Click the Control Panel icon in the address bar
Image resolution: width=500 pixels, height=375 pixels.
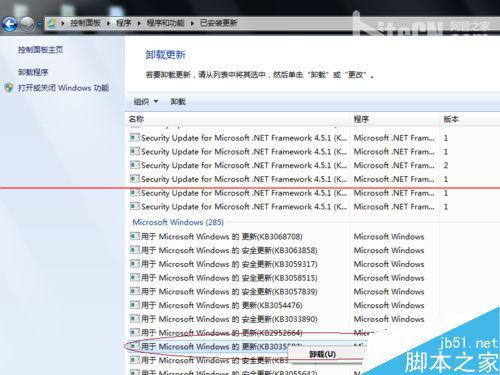pyautogui.click(x=52, y=23)
